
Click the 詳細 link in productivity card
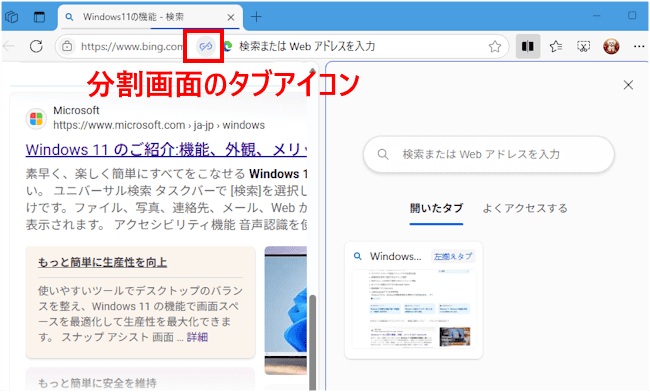[x=197, y=337]
